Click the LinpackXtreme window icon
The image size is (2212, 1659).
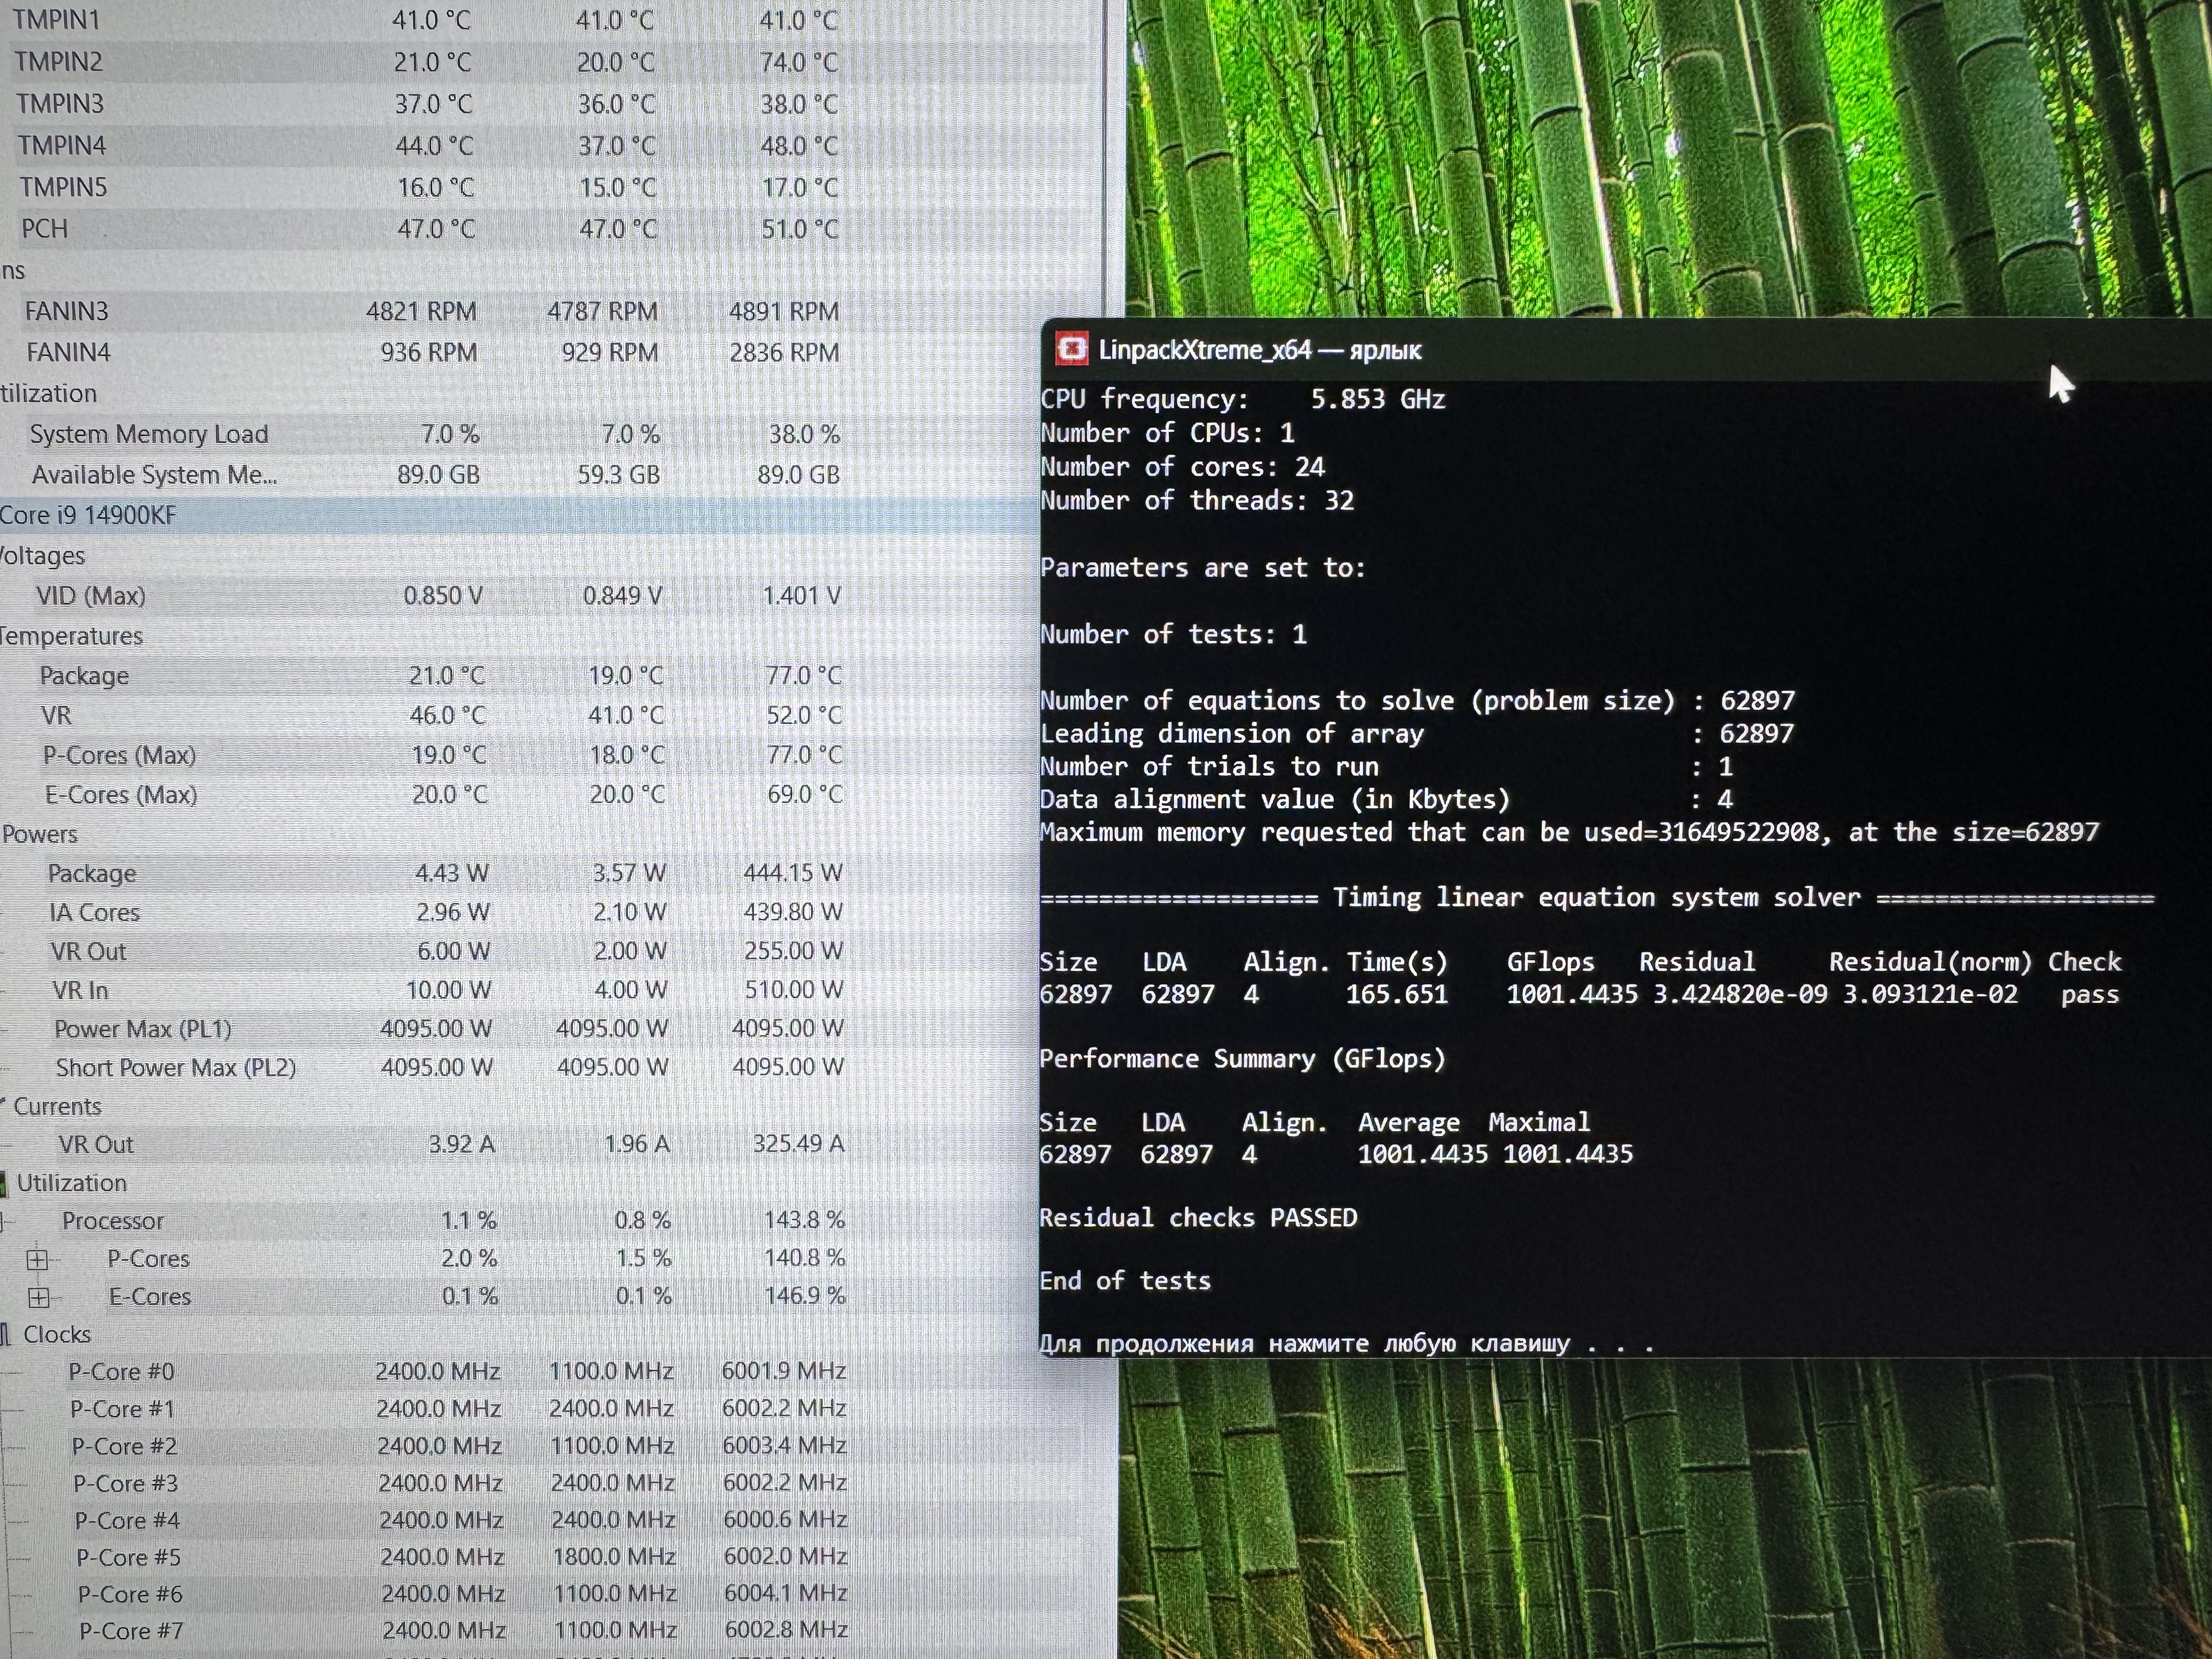1071,349
